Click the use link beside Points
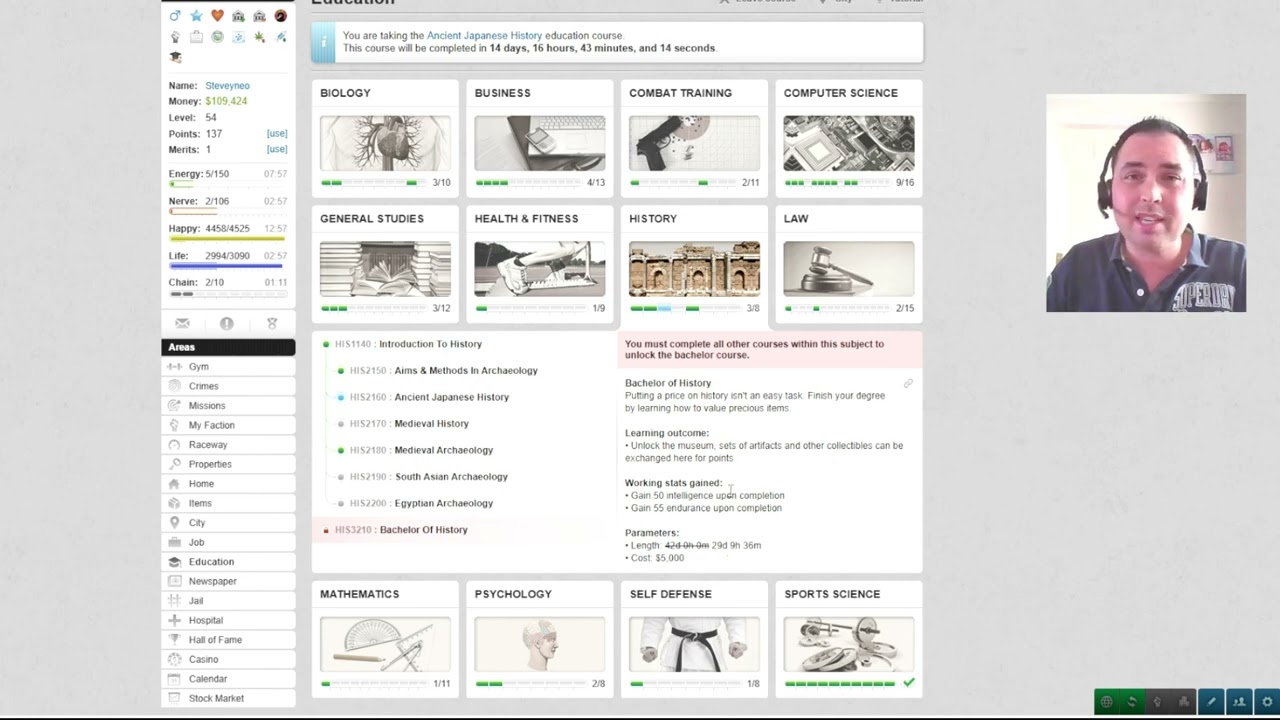This screenshot has height=720, width=1280. click(277, 133)
